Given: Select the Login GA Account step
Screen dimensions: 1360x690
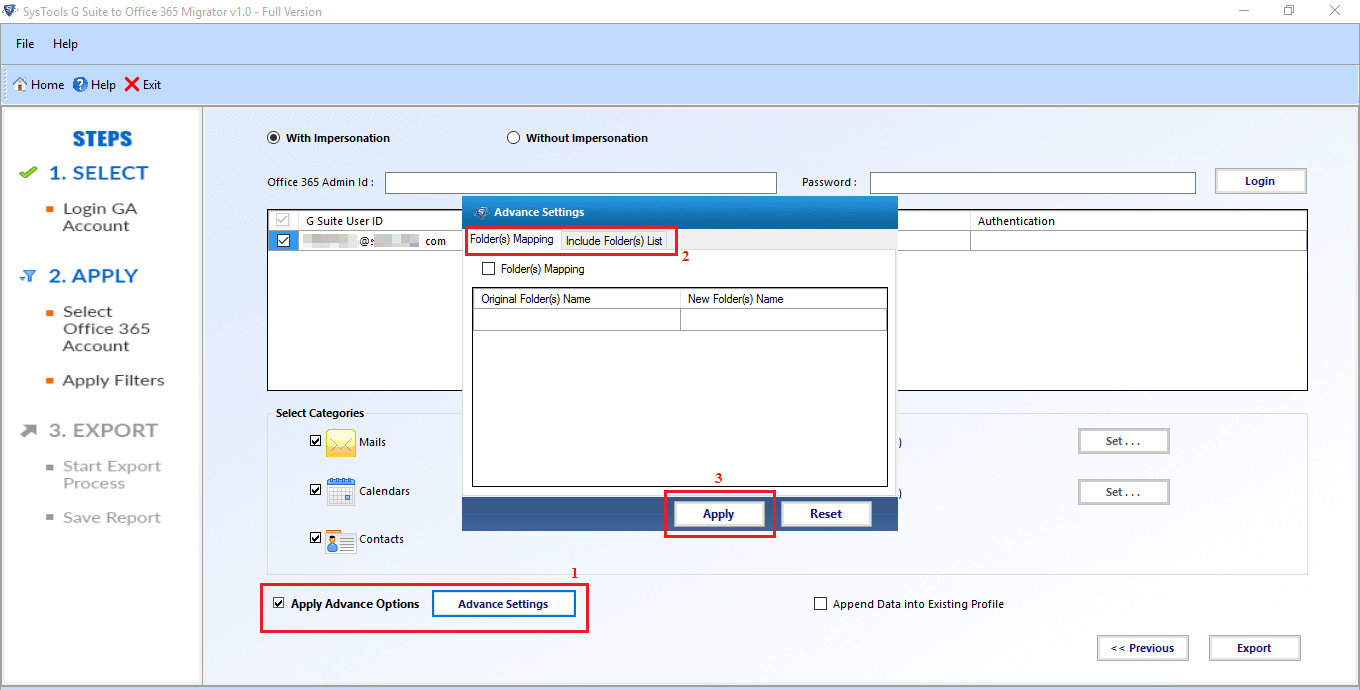Looking at the screenshot, I should click(x=100, y=218).
